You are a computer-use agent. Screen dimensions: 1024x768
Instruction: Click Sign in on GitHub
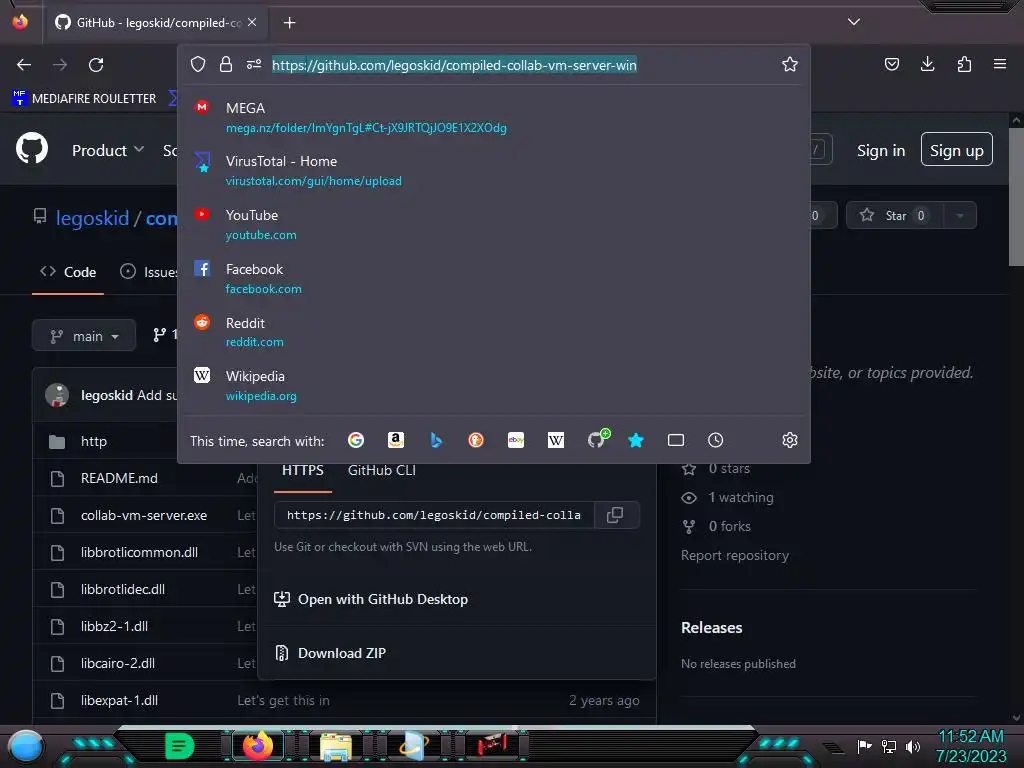[x=881, y=150]
